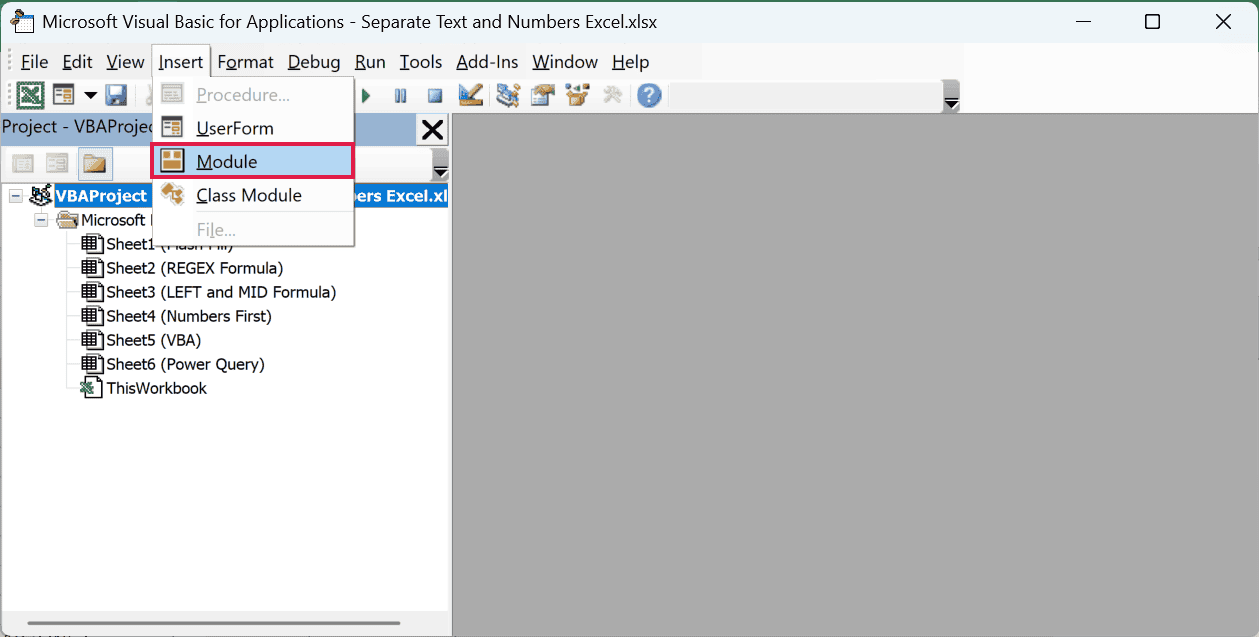This screenshot has width=1259, height=637.
Task: Open the Add-Ins menu
Action: click(x=489, y=62)
